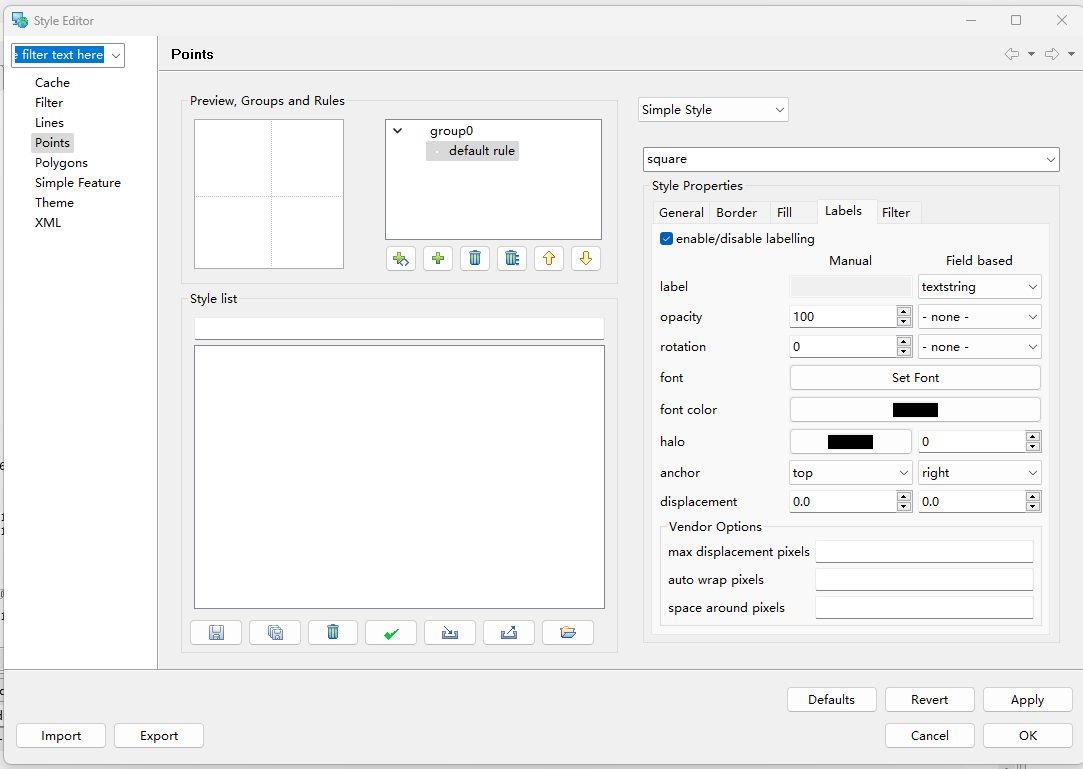Open the style folder icon
This screenshot has height=769, width=1083.
point(568,632)
